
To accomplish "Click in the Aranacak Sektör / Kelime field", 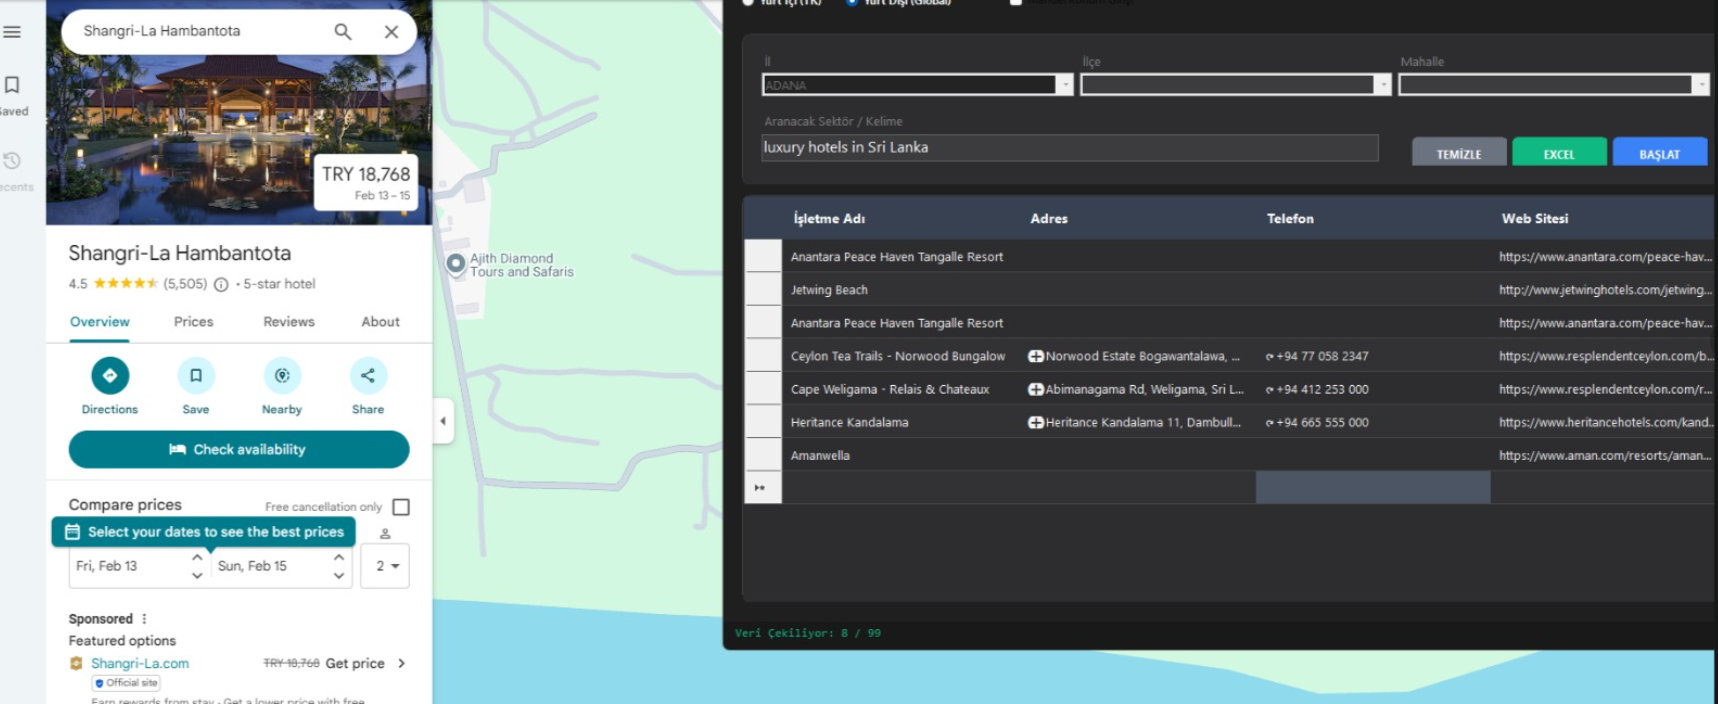I will 1070,147.
